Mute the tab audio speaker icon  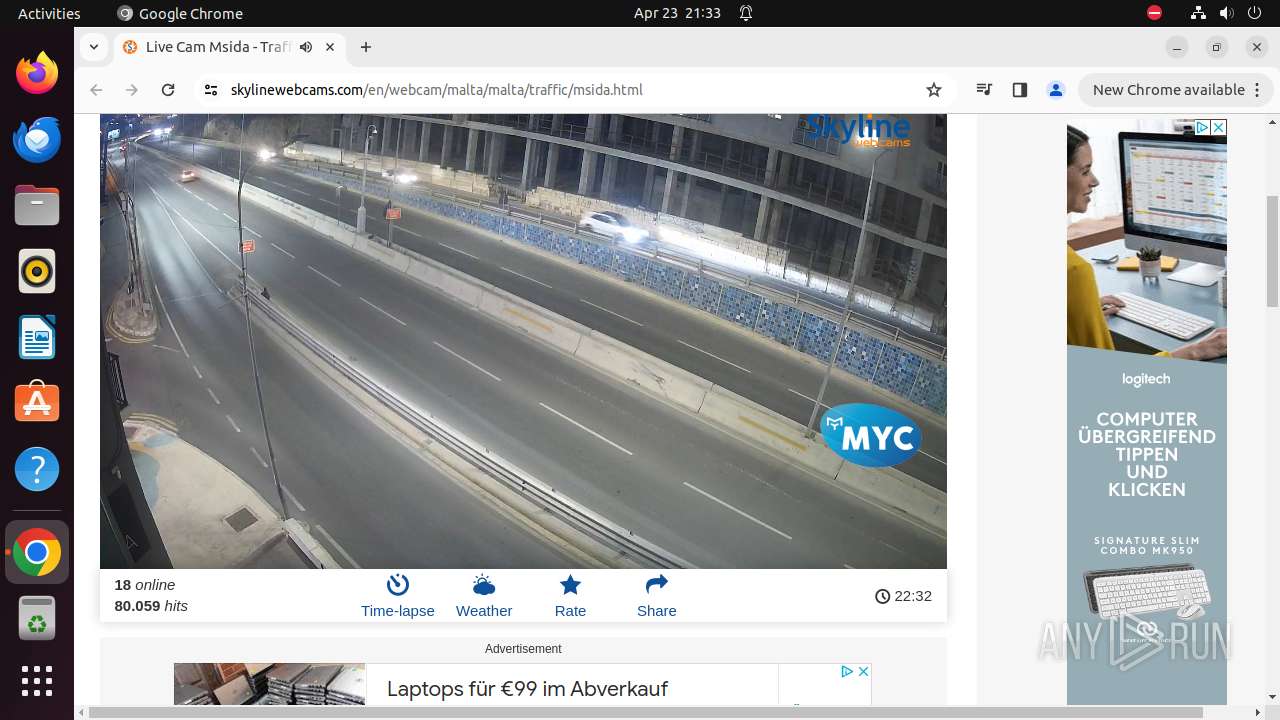tap(306, 47)
